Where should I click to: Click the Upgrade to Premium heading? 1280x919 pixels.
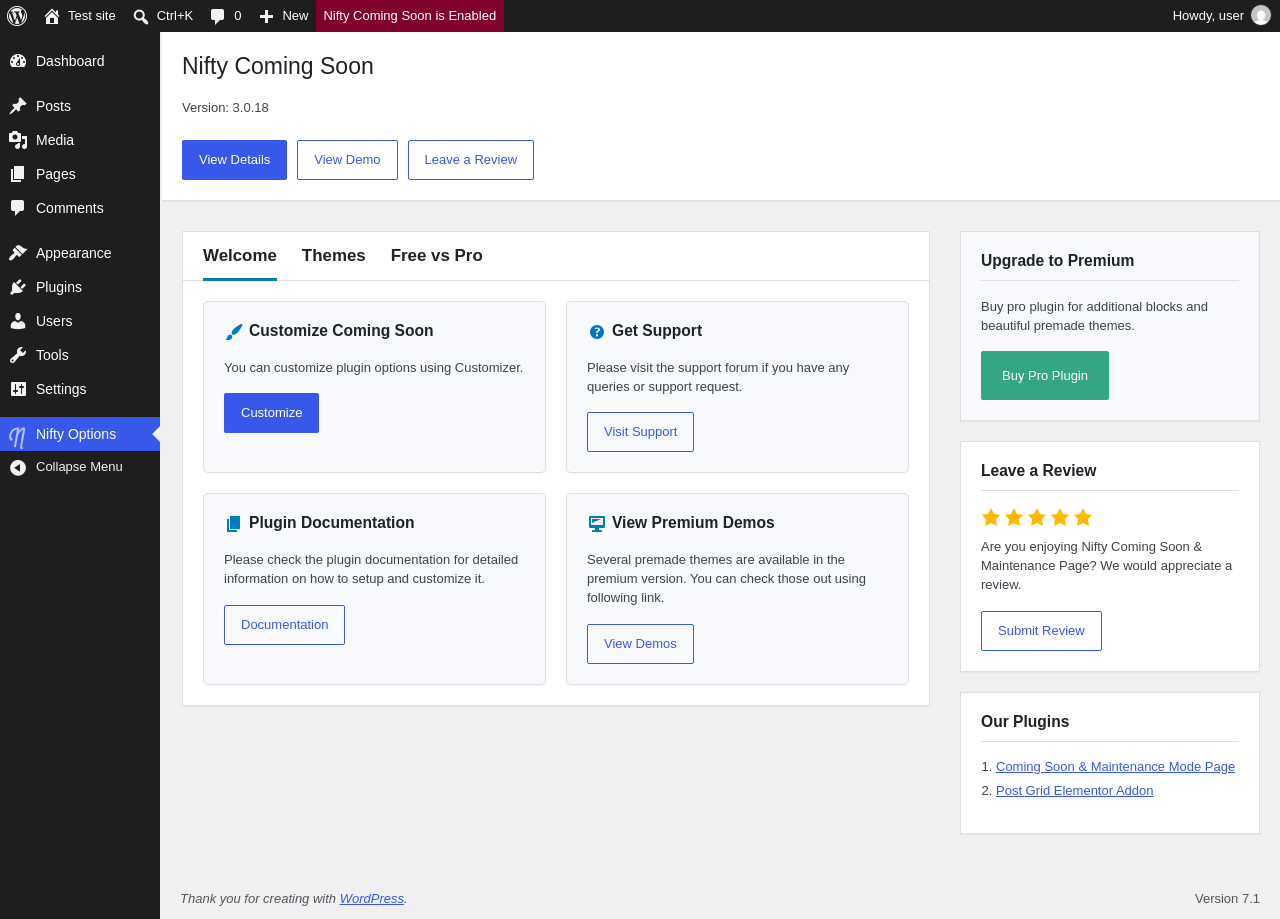point(1057,261)
